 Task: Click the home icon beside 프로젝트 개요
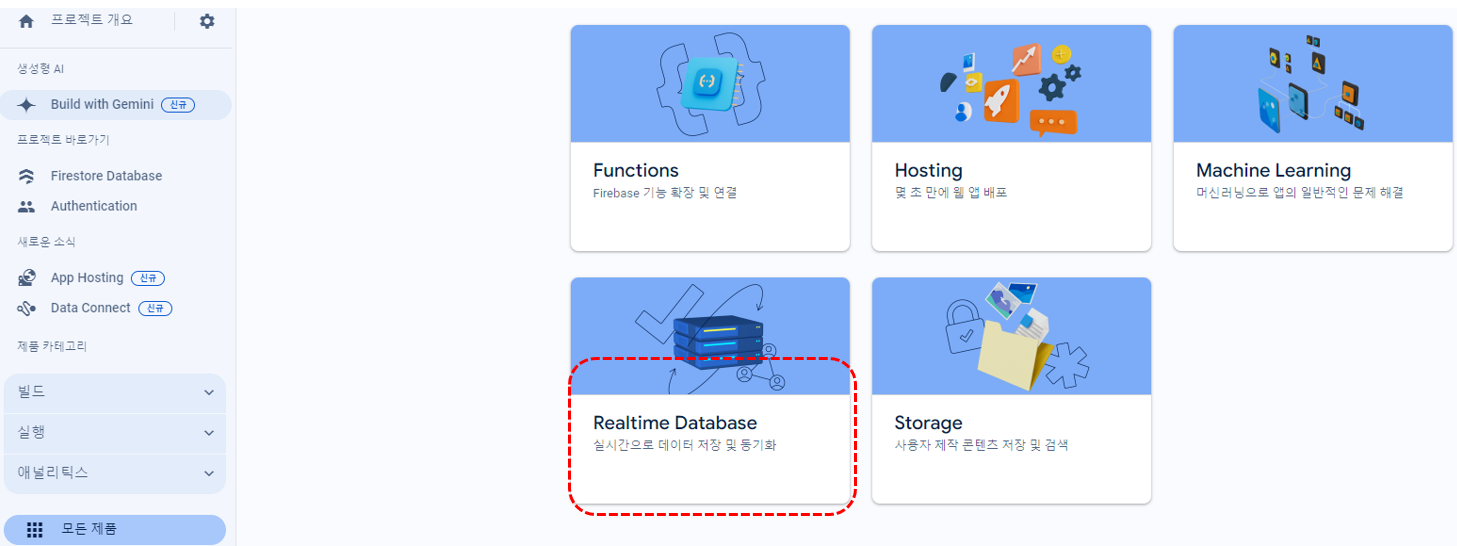(27, 21)
